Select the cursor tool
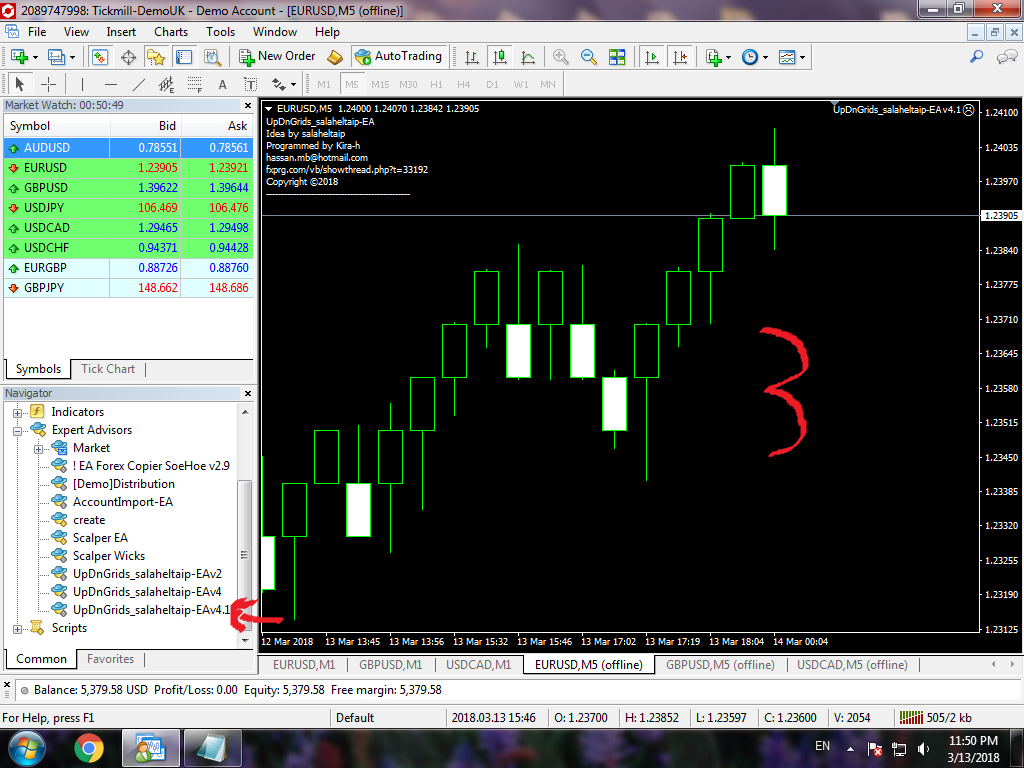 click(20, 84)
